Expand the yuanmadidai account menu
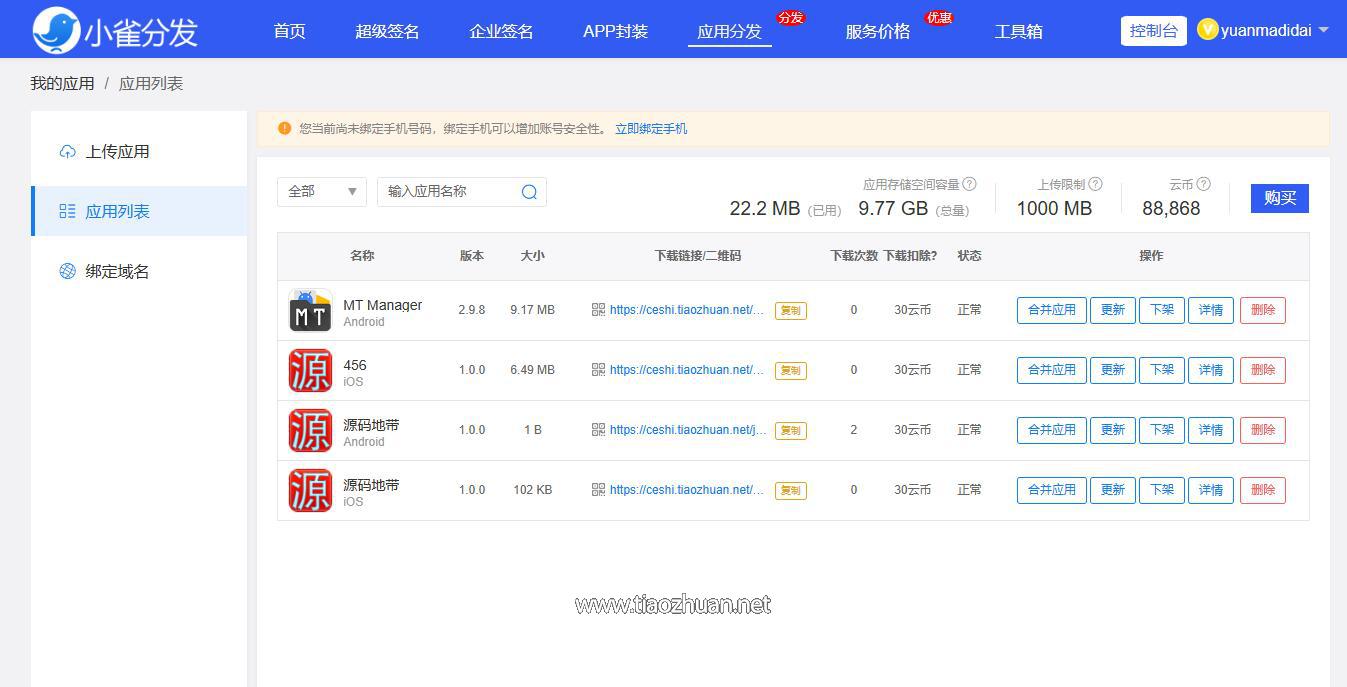1347x687 pixels. (x=1266, y=30)
